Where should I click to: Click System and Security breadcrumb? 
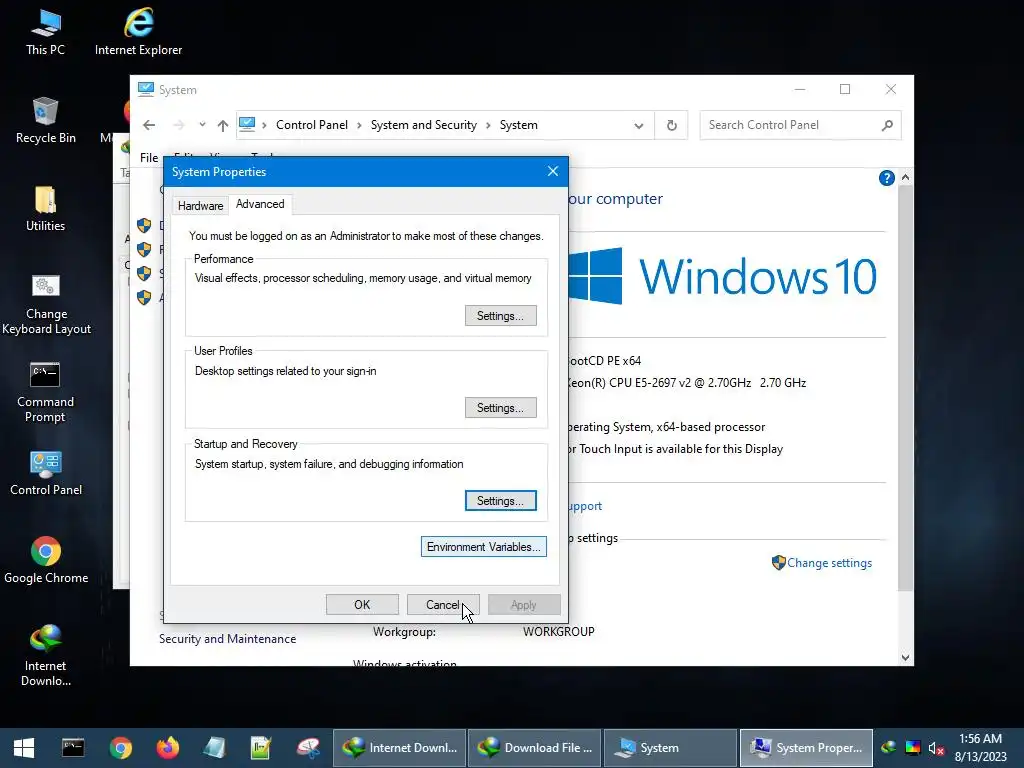point(424,125)
